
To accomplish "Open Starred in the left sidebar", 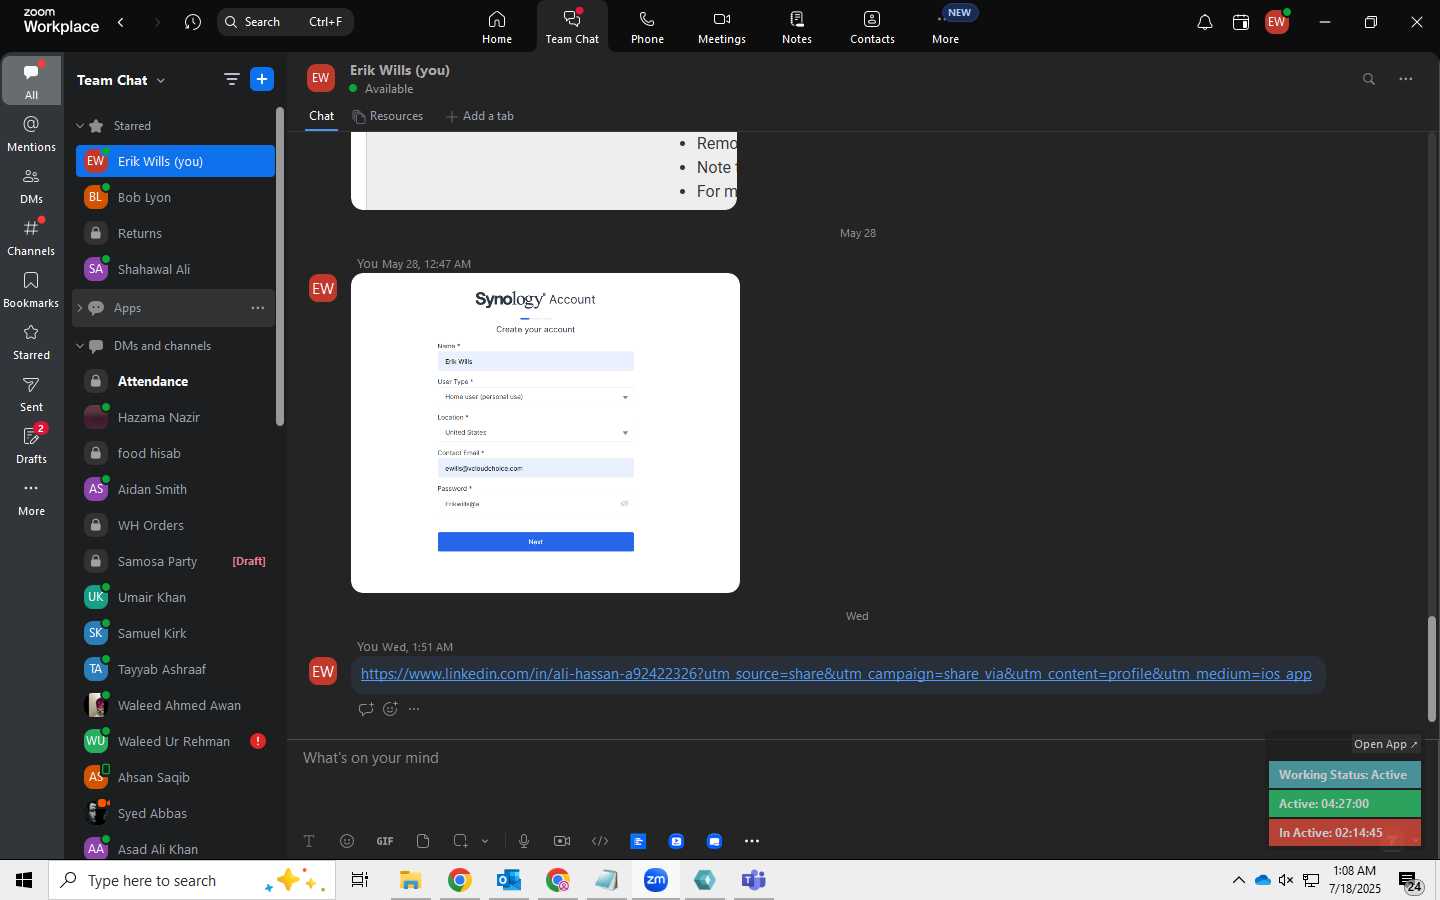I will point(31,341).
